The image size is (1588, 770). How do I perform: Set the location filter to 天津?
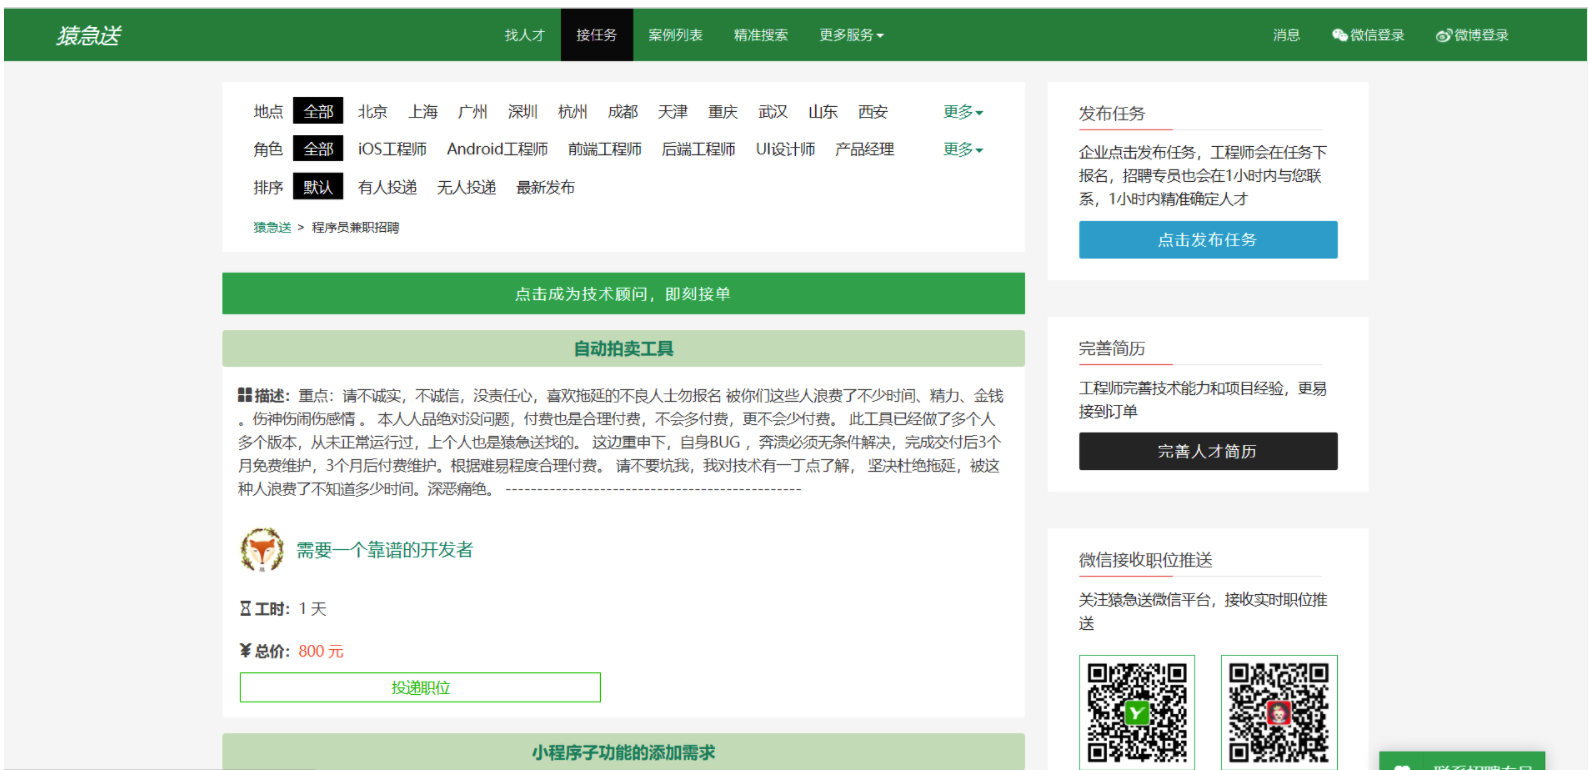[673, 112]
